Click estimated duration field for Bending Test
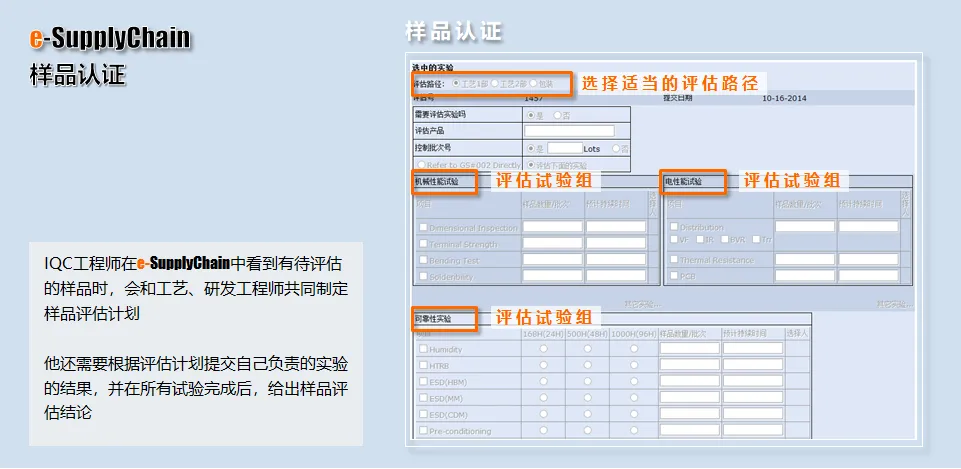The width and height of the screenshot is (961, 469). click(616, 259)
